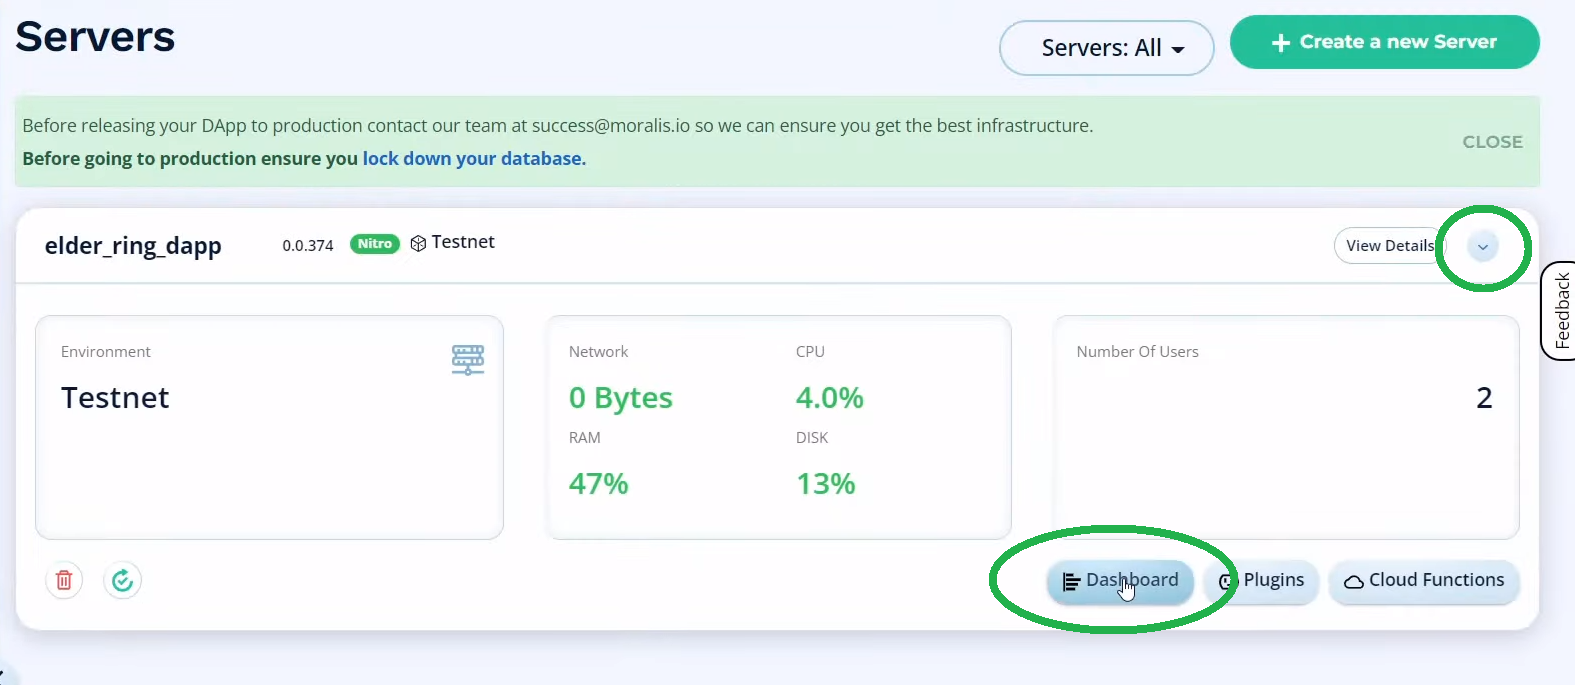Delete server using red trash icon
Image resolution: width=1575 pixels, height=685 pixels.
pyautogui.click(x=64, y=580)
